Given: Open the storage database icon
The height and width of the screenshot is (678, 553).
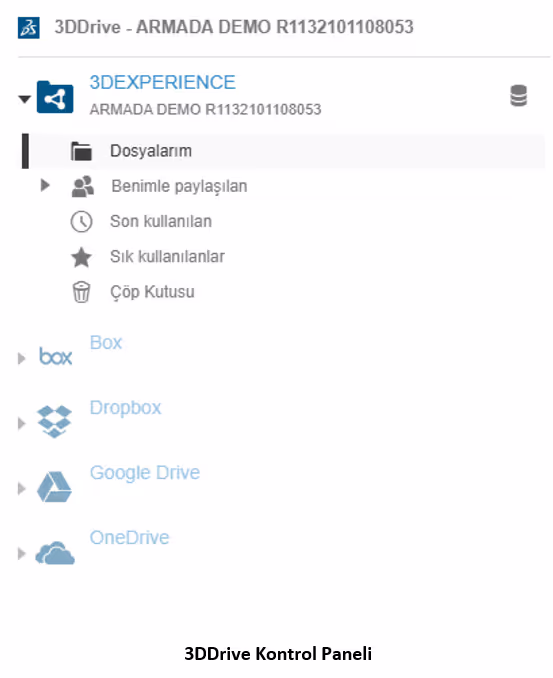Looking at the screenshot, I should tap(518, 96).
